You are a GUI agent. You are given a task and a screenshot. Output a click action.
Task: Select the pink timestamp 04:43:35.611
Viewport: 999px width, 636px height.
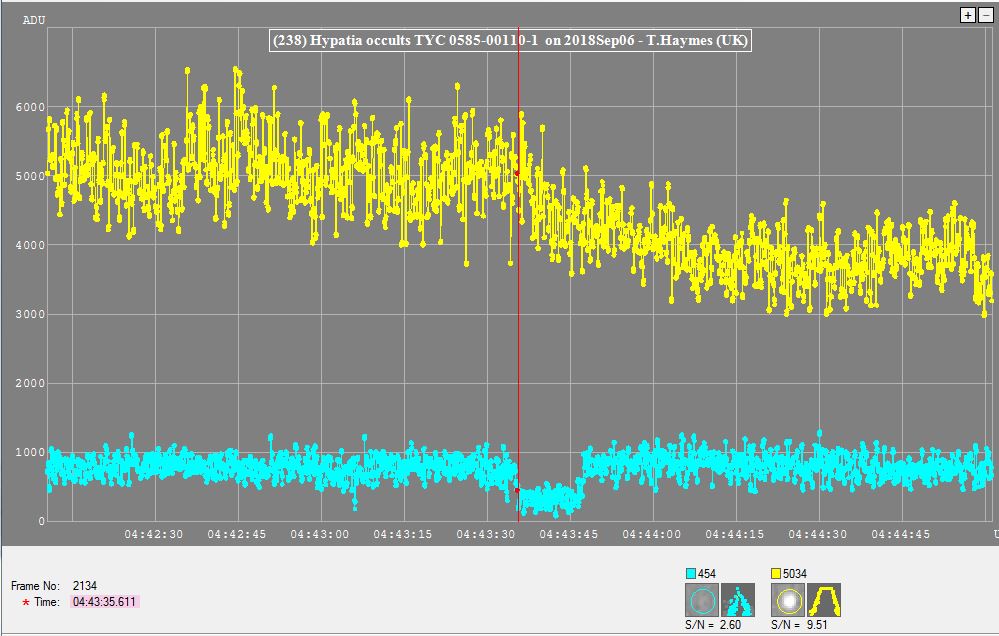[105, 603]
